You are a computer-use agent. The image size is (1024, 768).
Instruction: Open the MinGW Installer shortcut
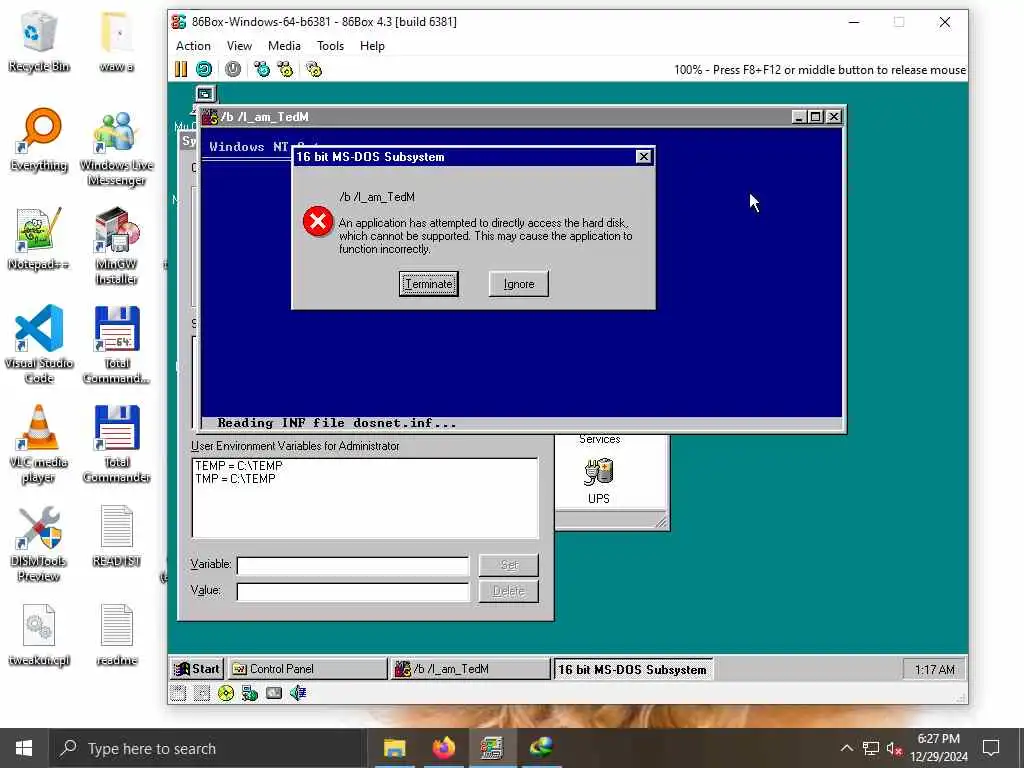pos(116,247)
